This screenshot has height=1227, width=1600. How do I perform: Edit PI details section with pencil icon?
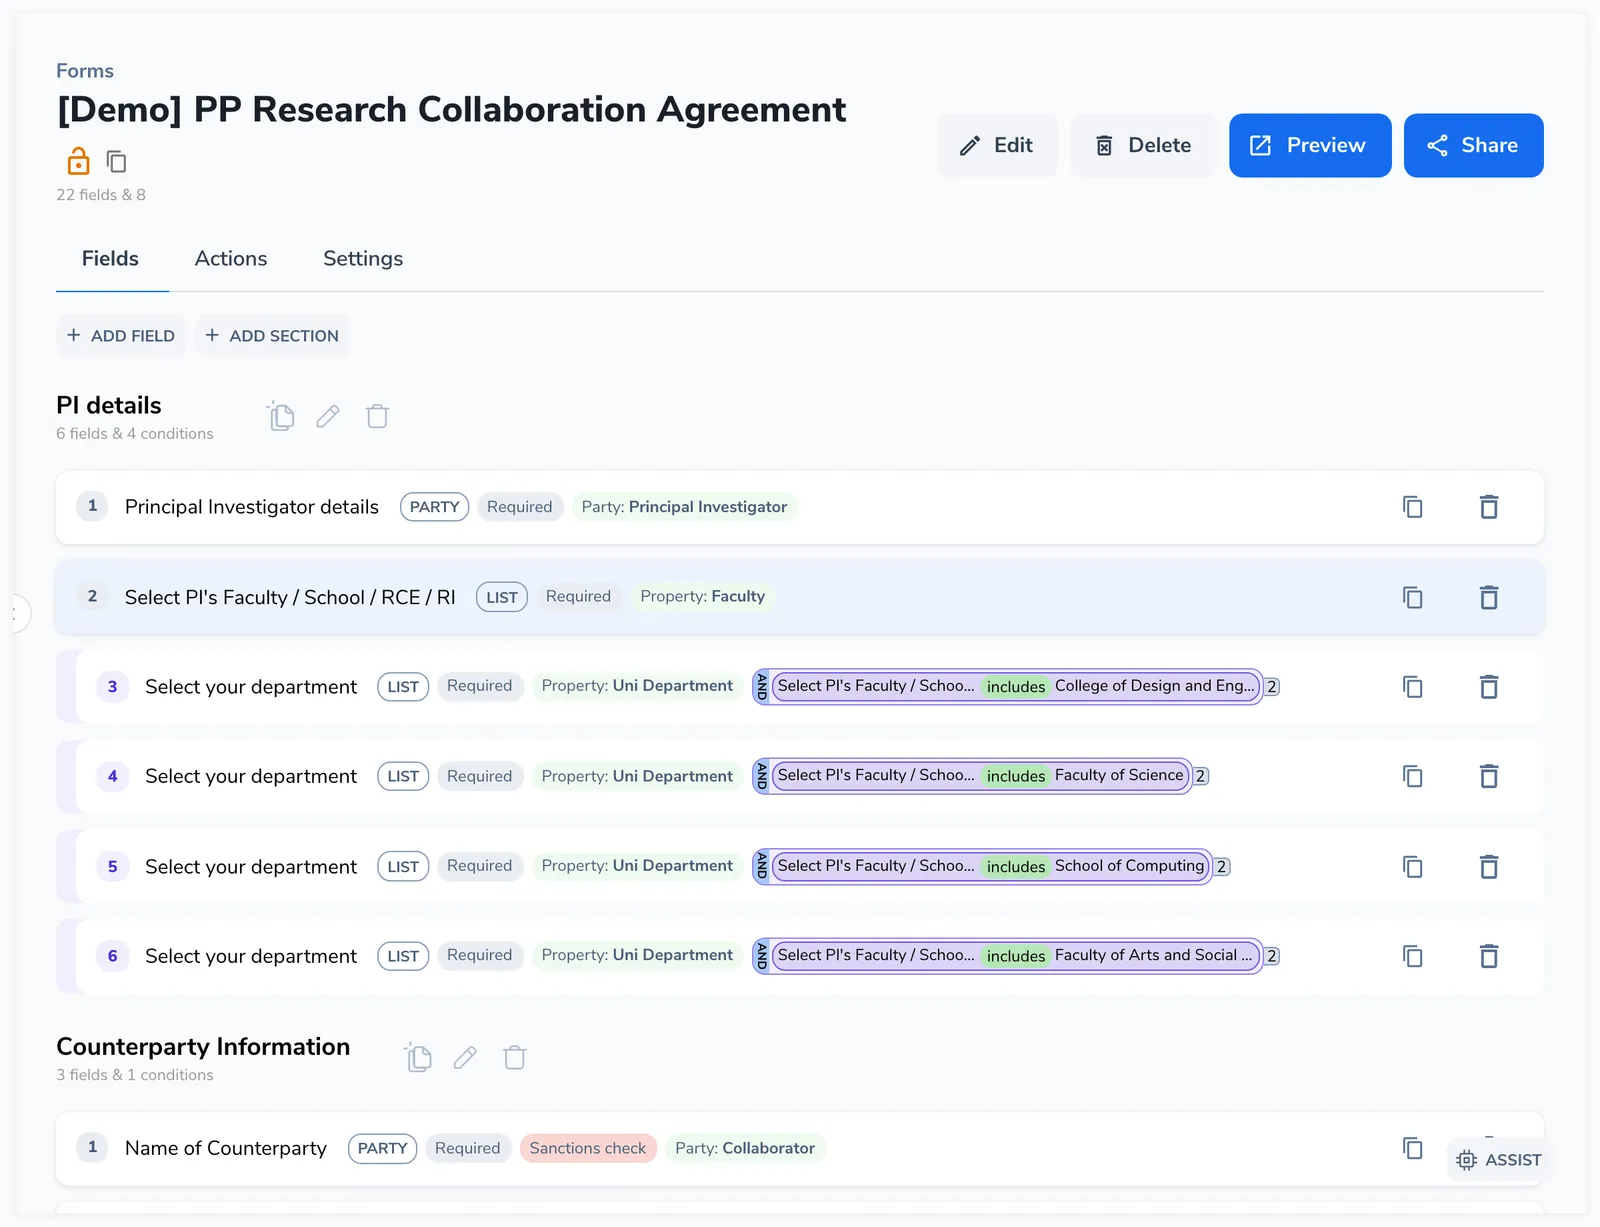(328, 416)
